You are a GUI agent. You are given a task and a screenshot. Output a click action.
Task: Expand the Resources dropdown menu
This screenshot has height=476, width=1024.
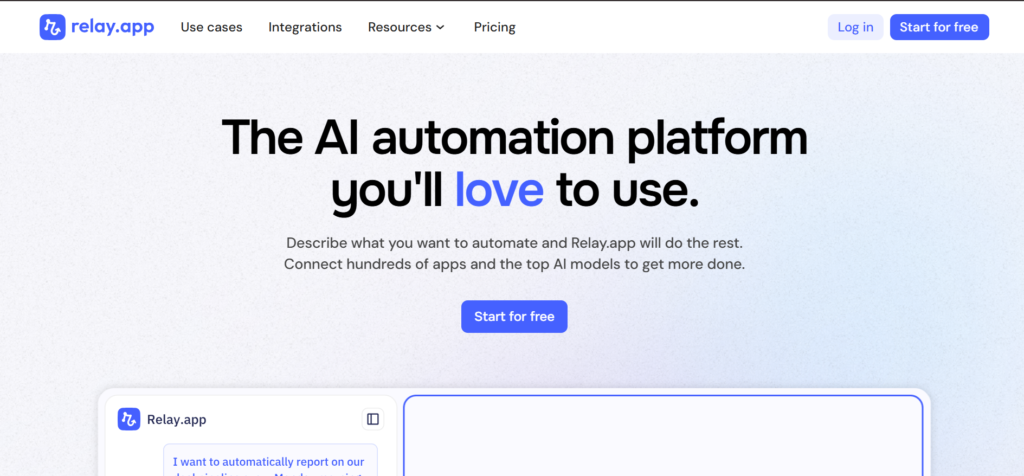tap(406, 27)
